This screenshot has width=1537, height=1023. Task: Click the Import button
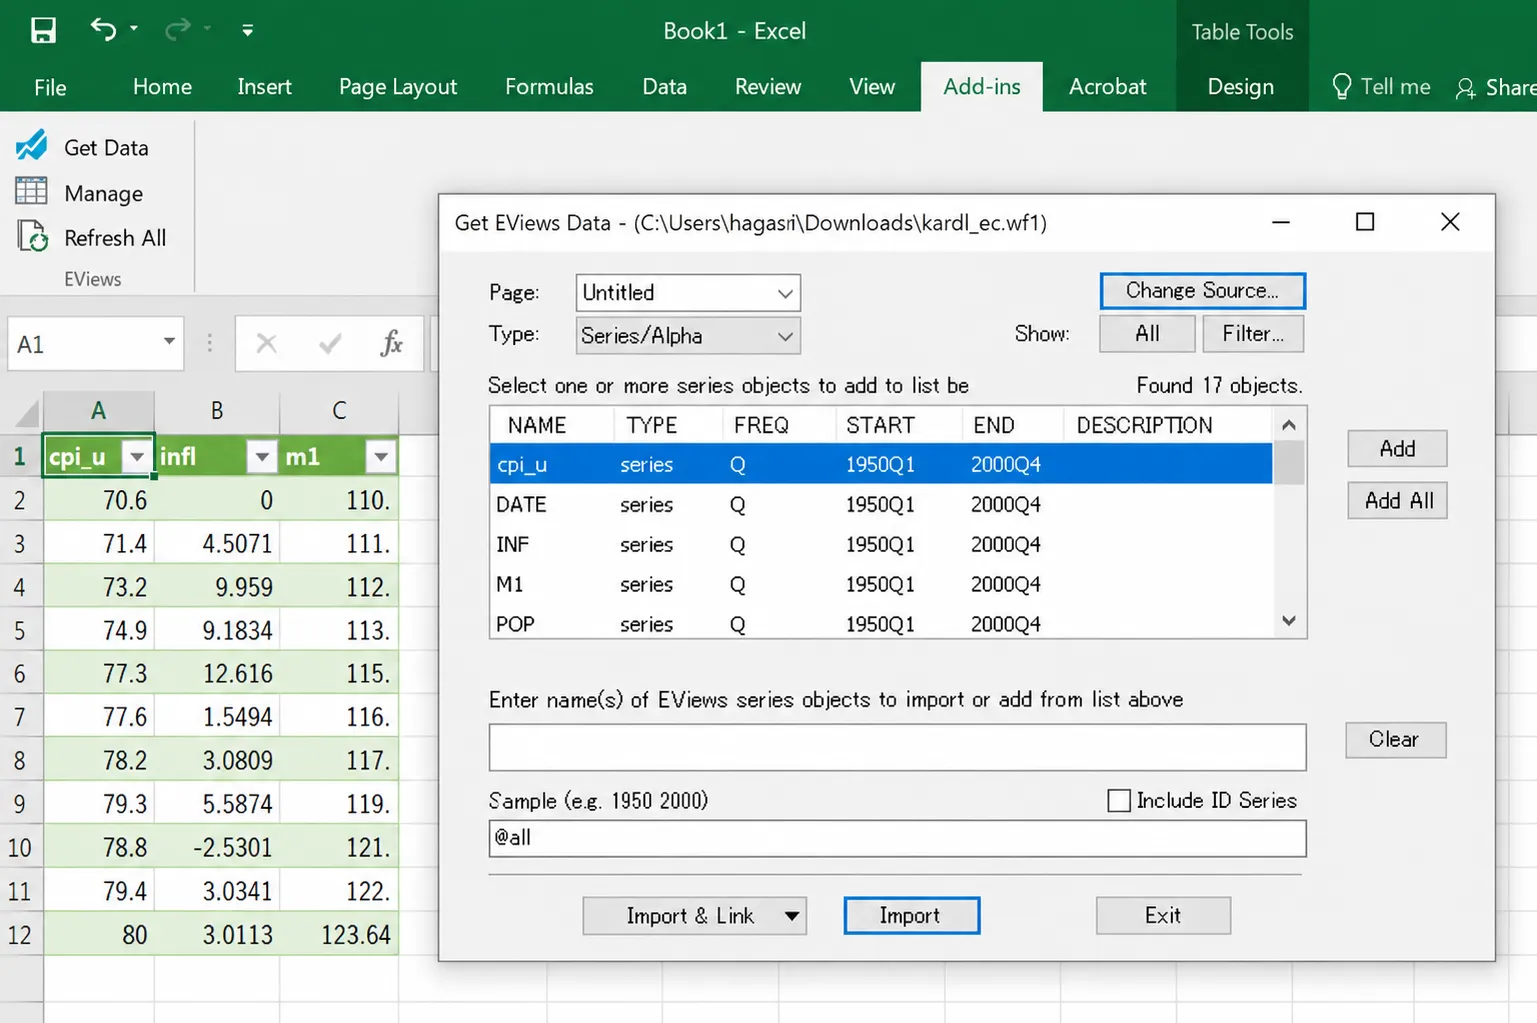pyautogui.click(x=911, y=916)
